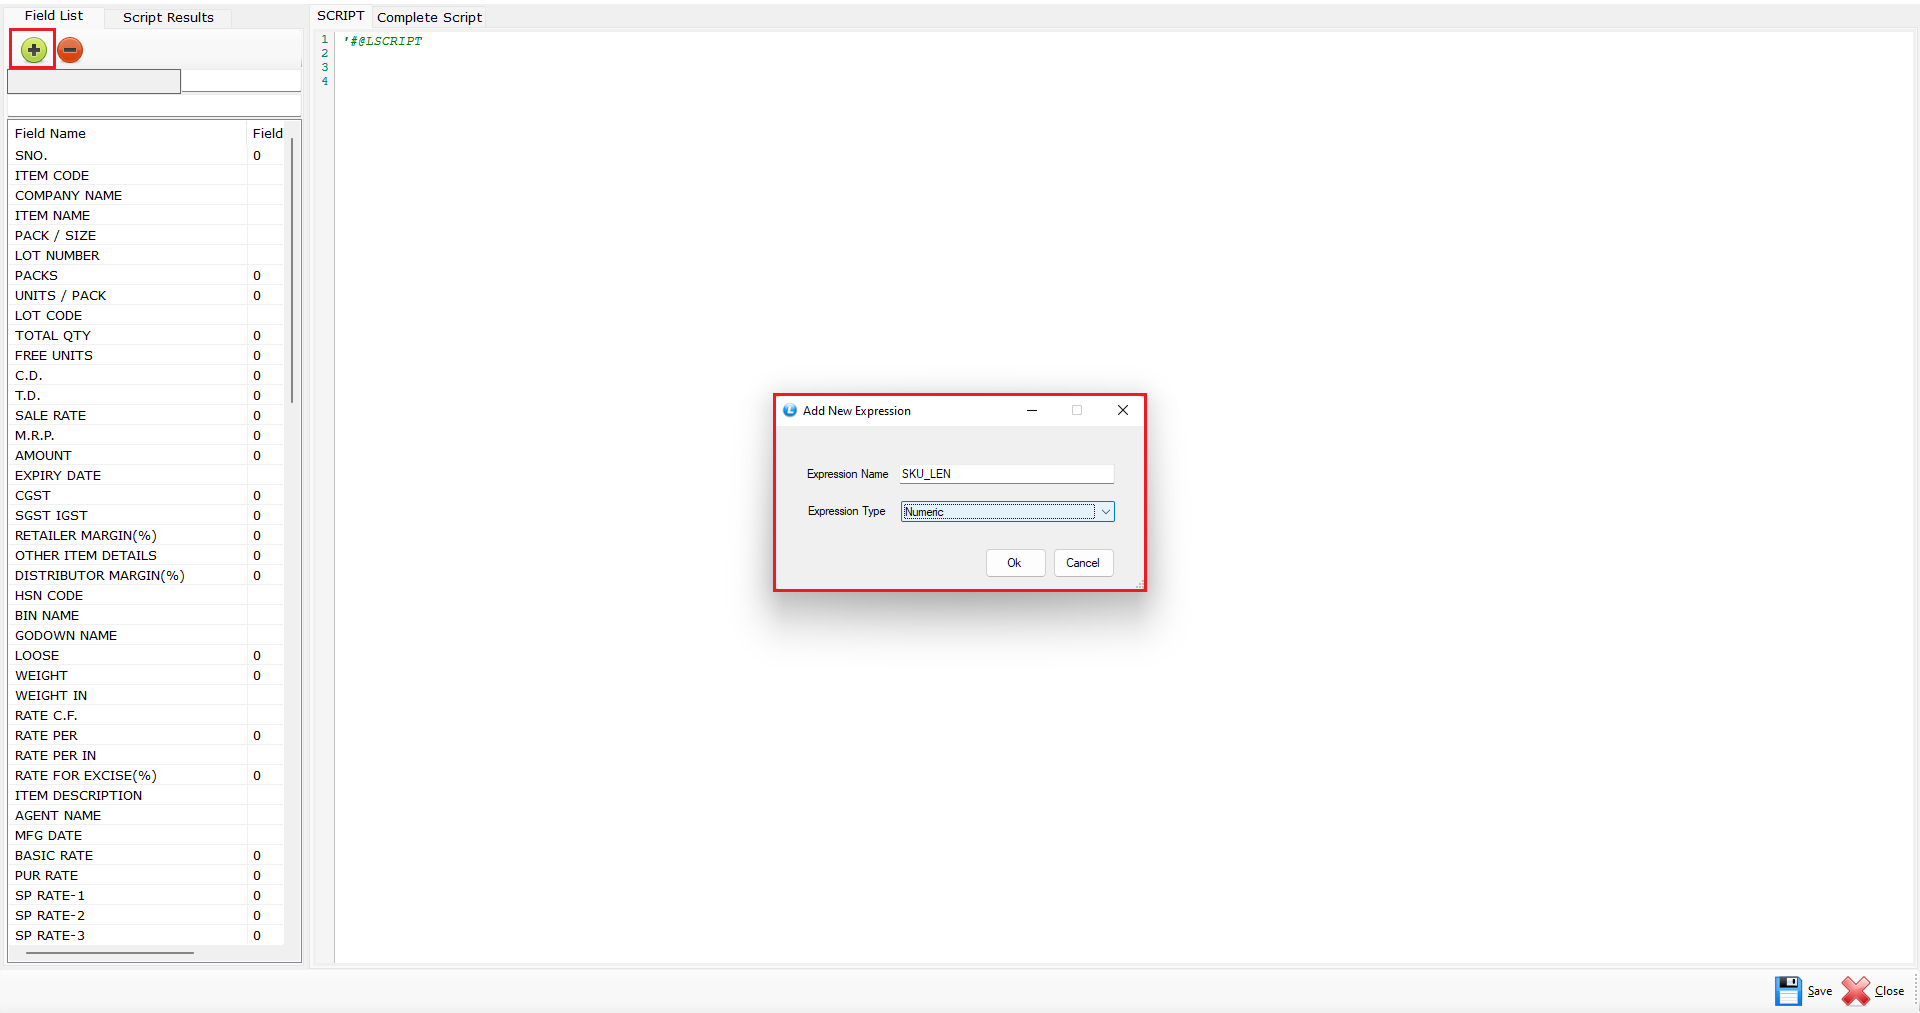Click the red X Close icon
Screen dimensions: 1920x1013
[x=1856, y=991]
